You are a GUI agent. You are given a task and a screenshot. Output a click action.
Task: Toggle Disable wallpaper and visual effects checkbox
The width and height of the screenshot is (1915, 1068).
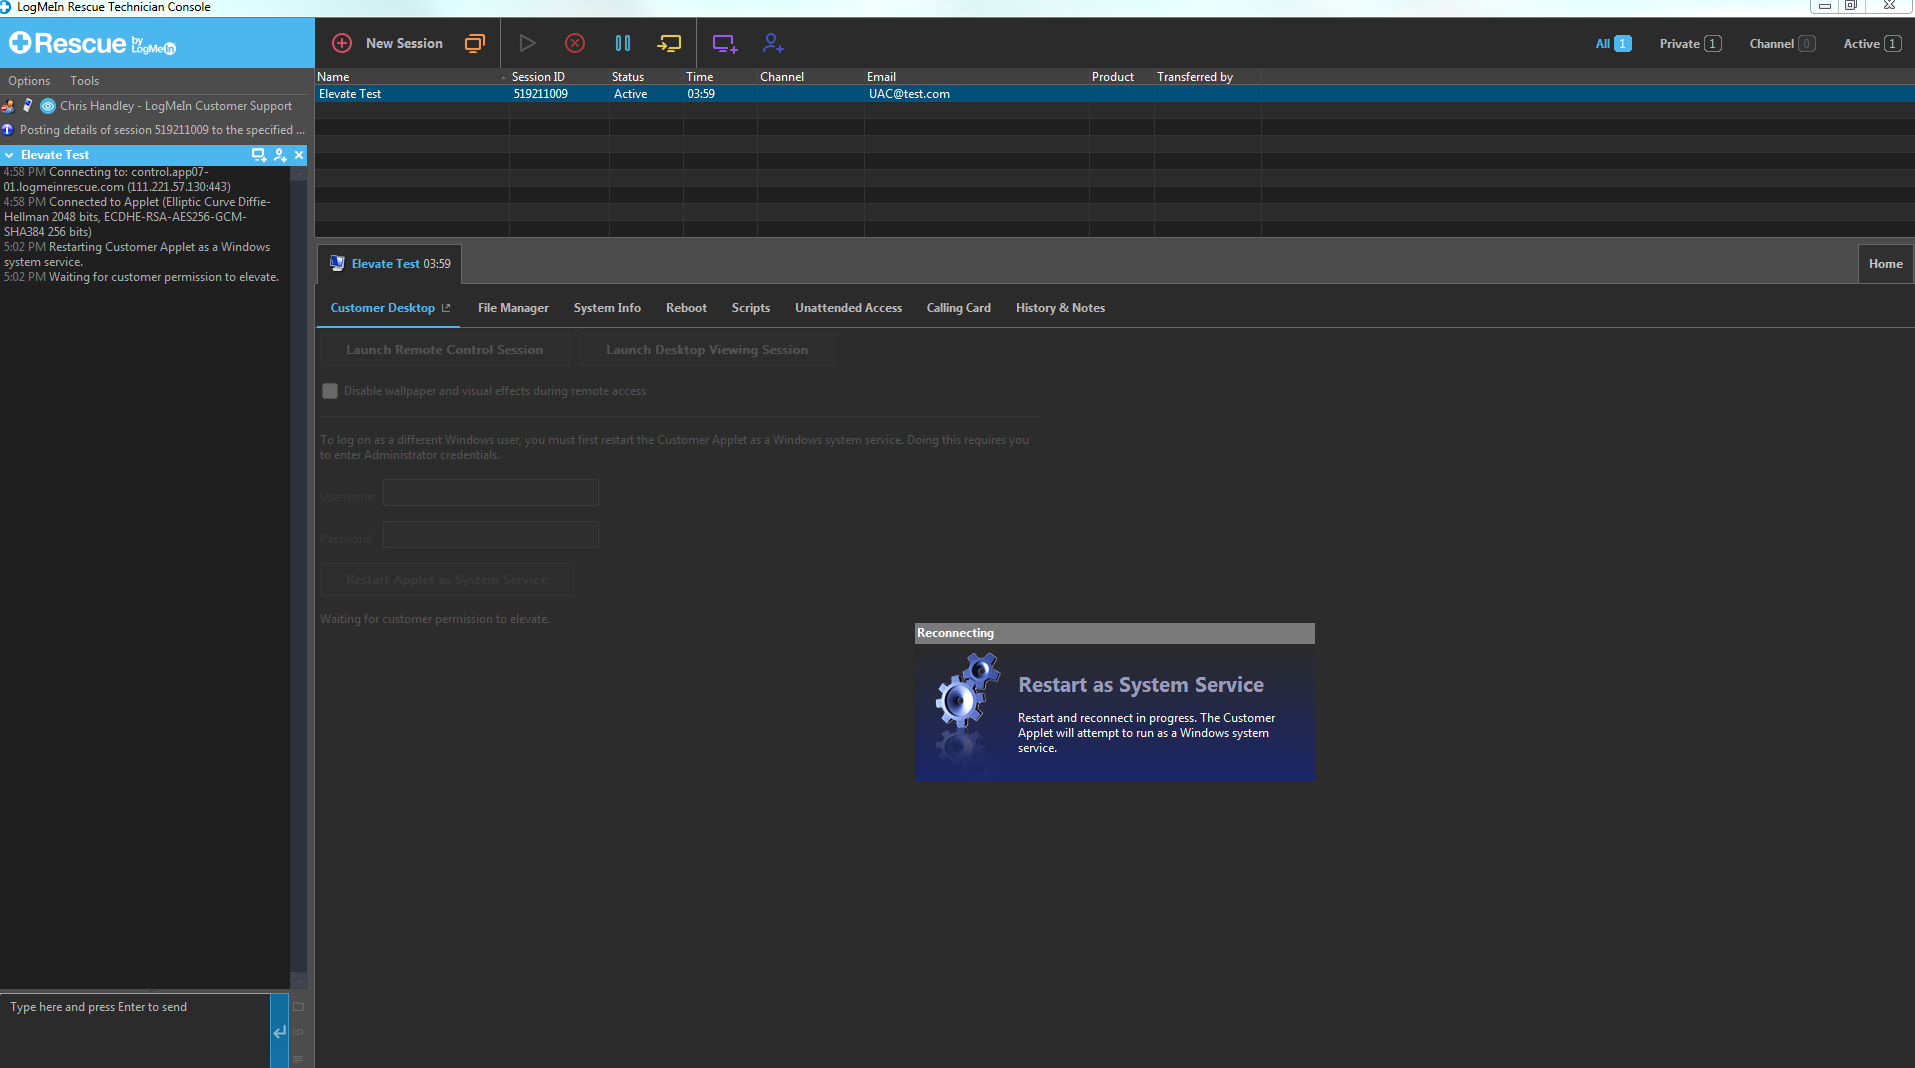pos(330,391)
